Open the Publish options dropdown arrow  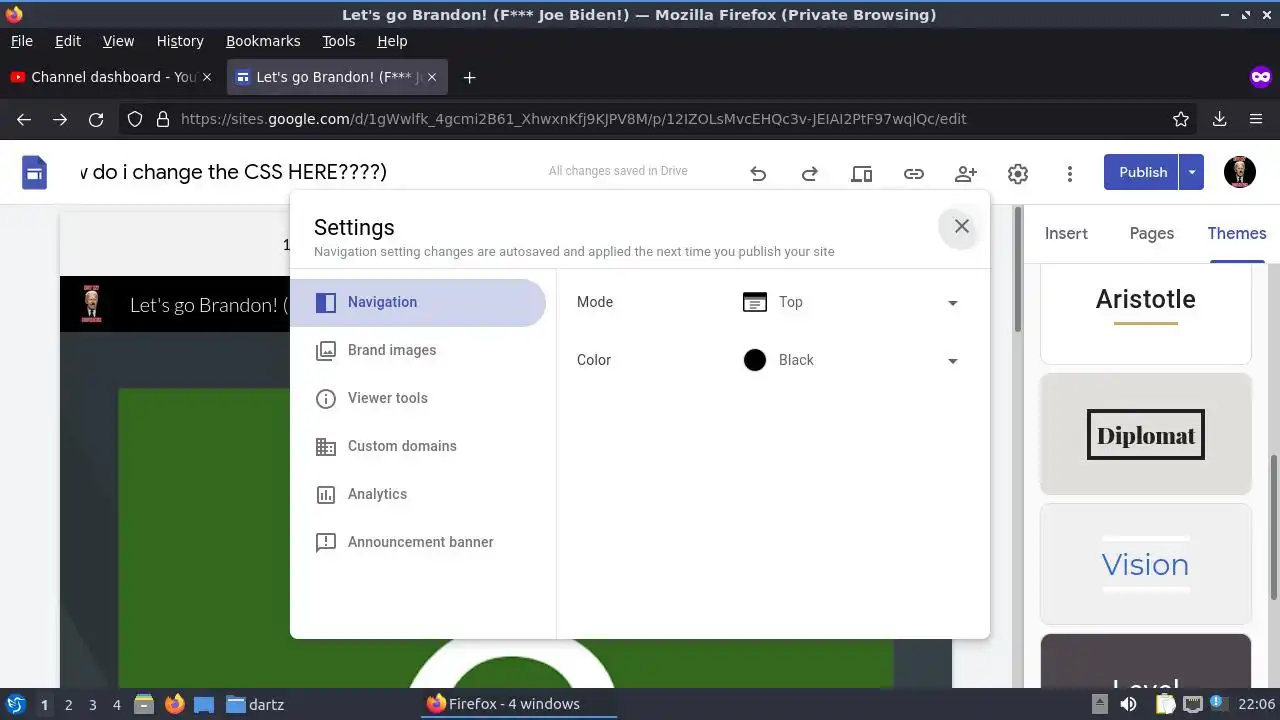[x=1192, y=172]
